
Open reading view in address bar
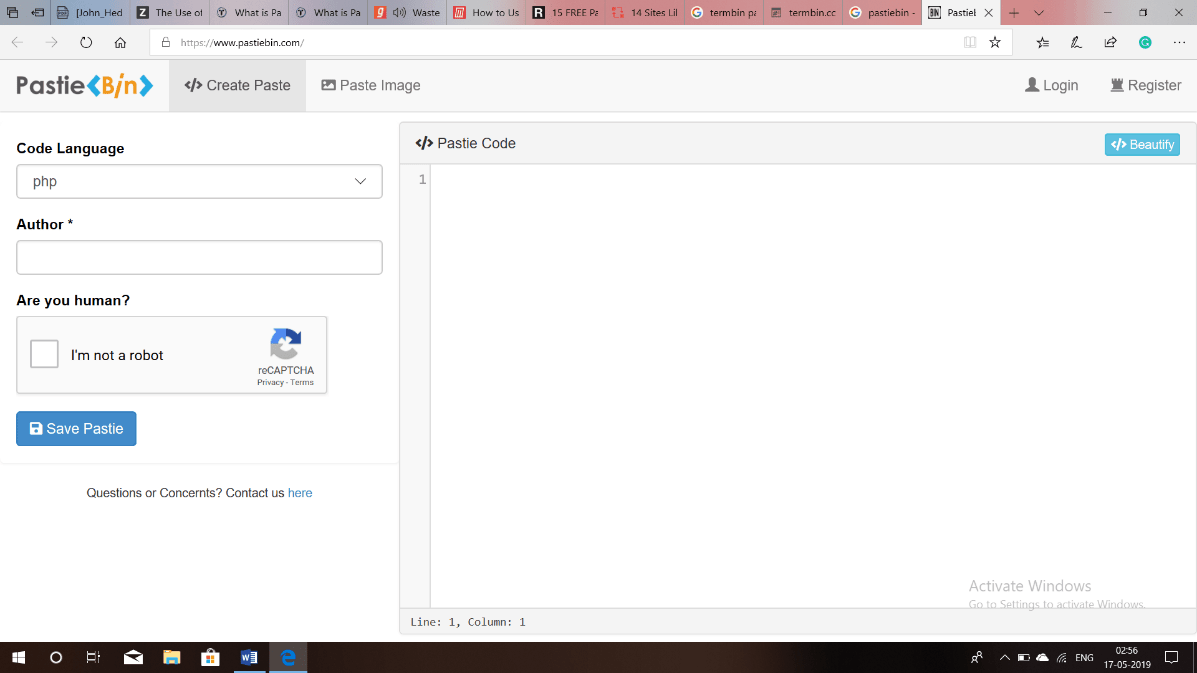pos(969,43)
